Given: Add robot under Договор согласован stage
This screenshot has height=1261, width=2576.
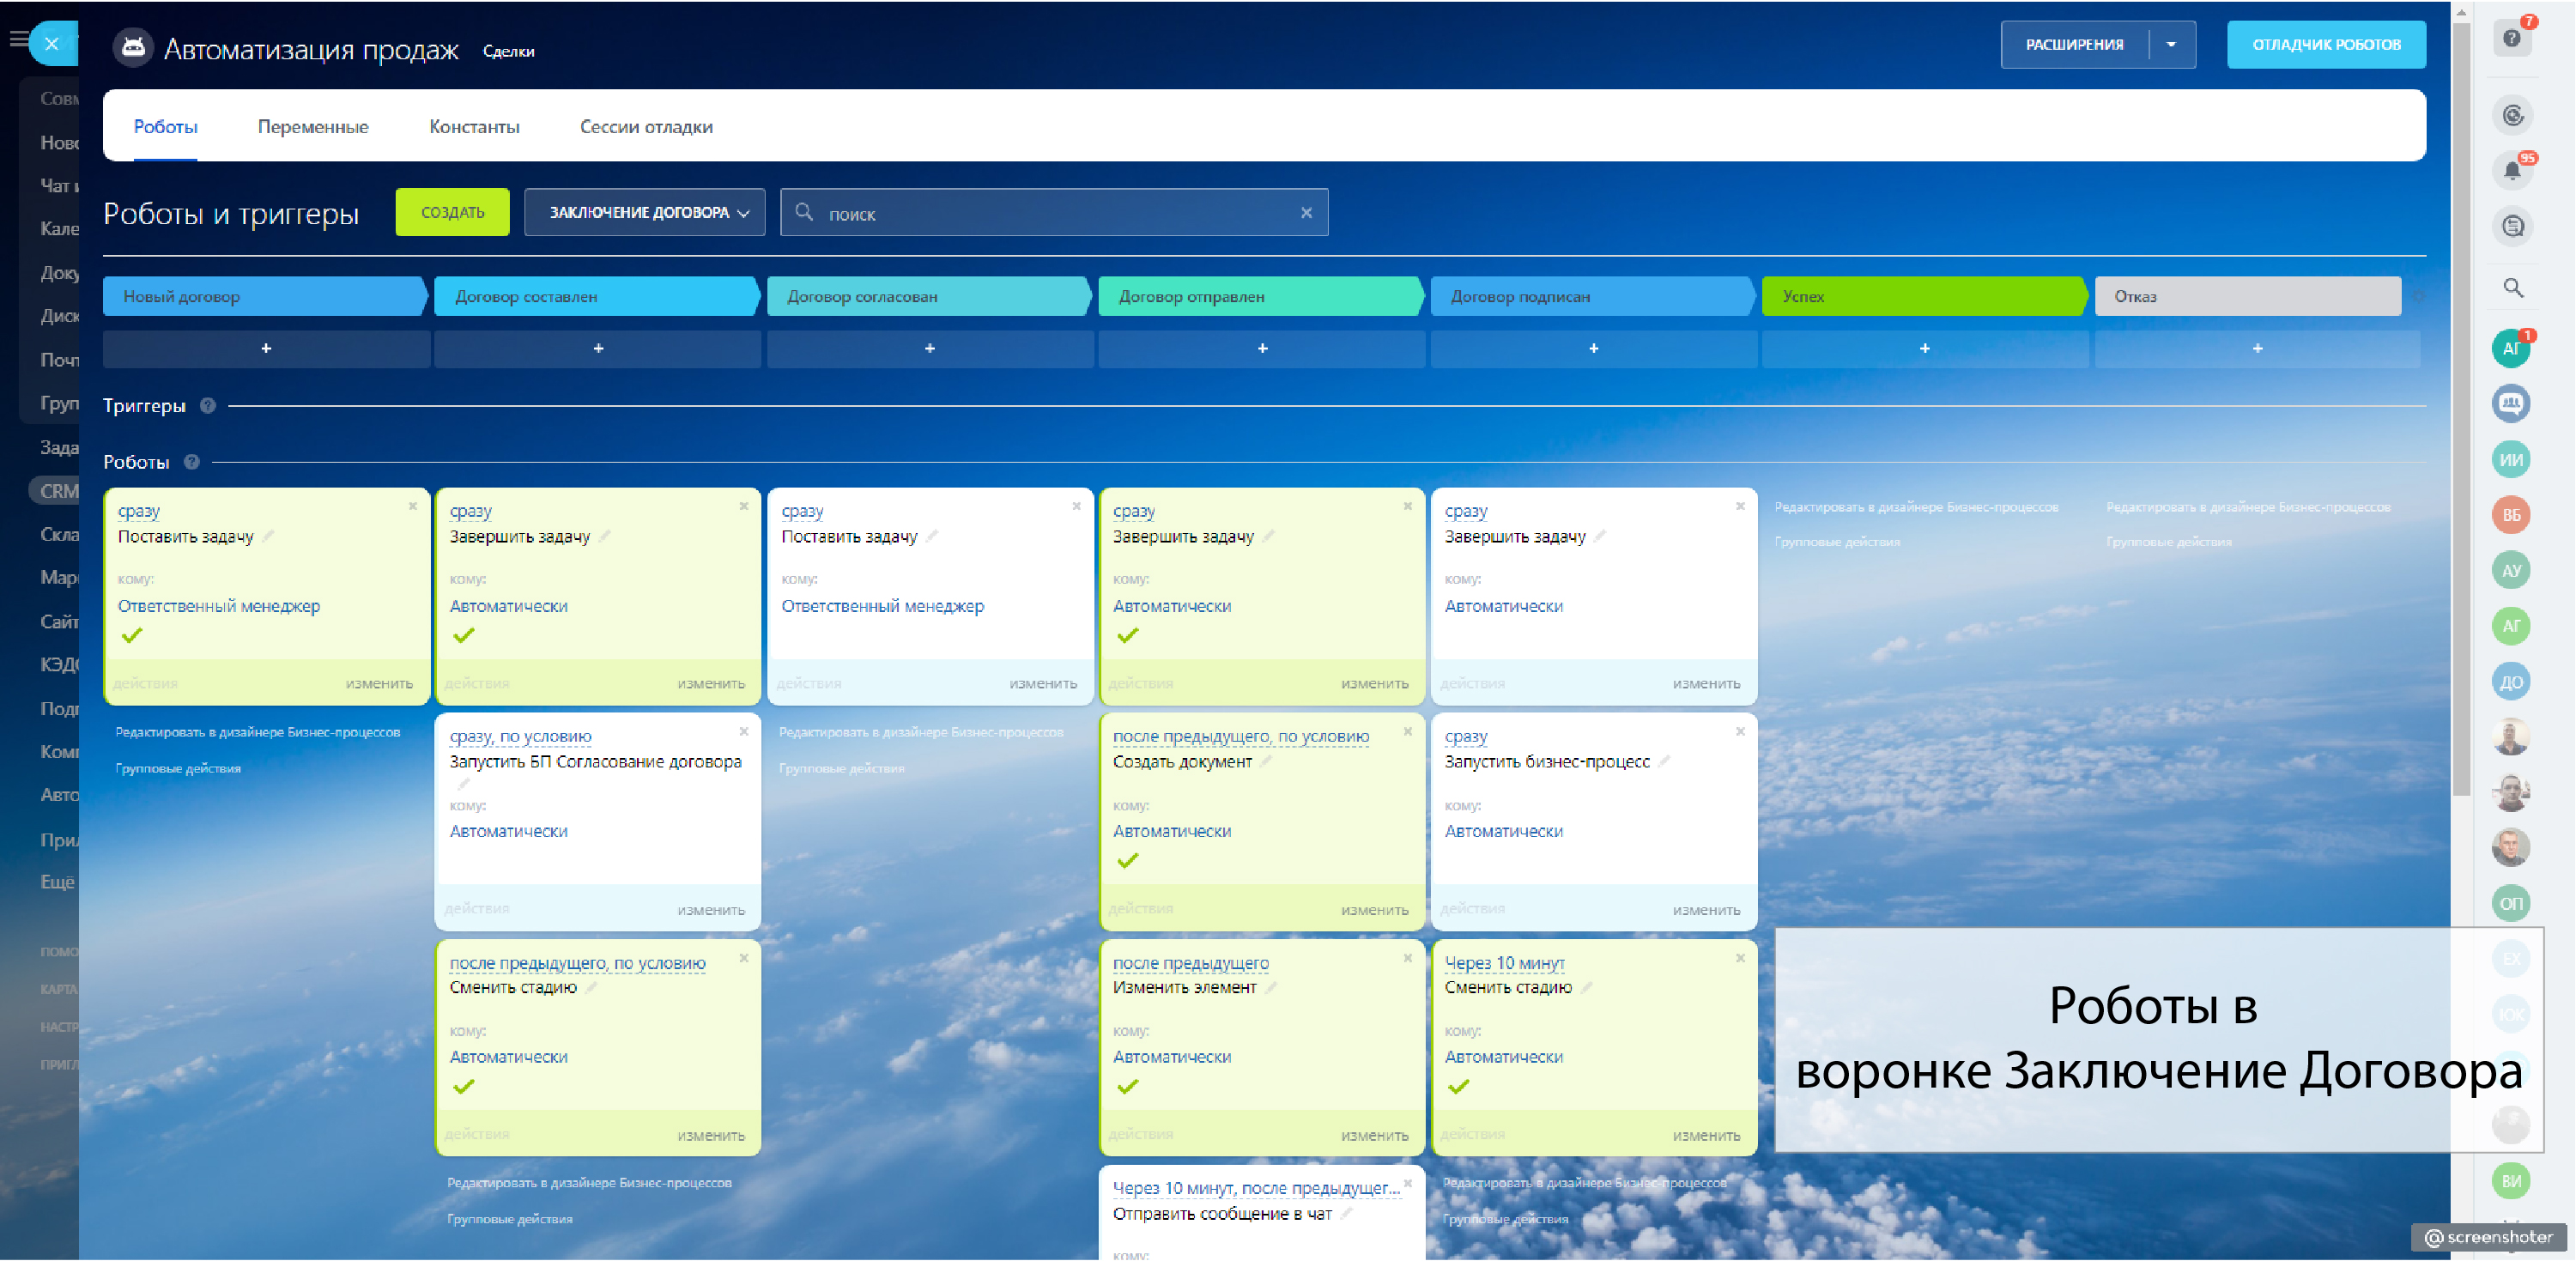Looking at the screenshot, I should pos(929,348).
